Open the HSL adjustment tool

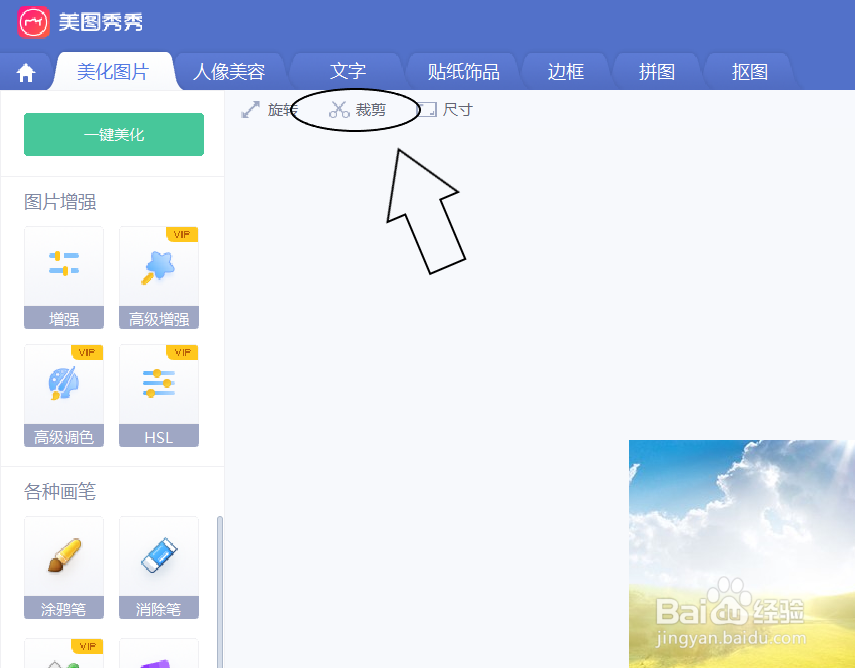coord(159,395)
